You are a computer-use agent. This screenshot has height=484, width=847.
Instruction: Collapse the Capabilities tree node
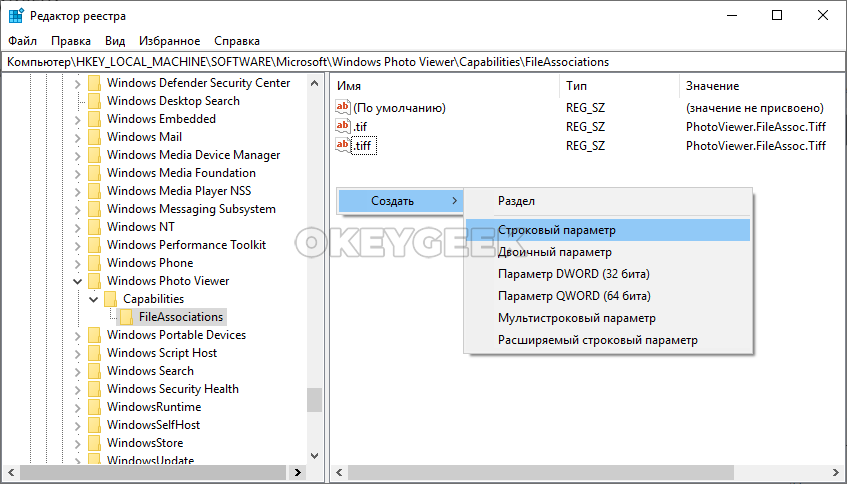94,299
